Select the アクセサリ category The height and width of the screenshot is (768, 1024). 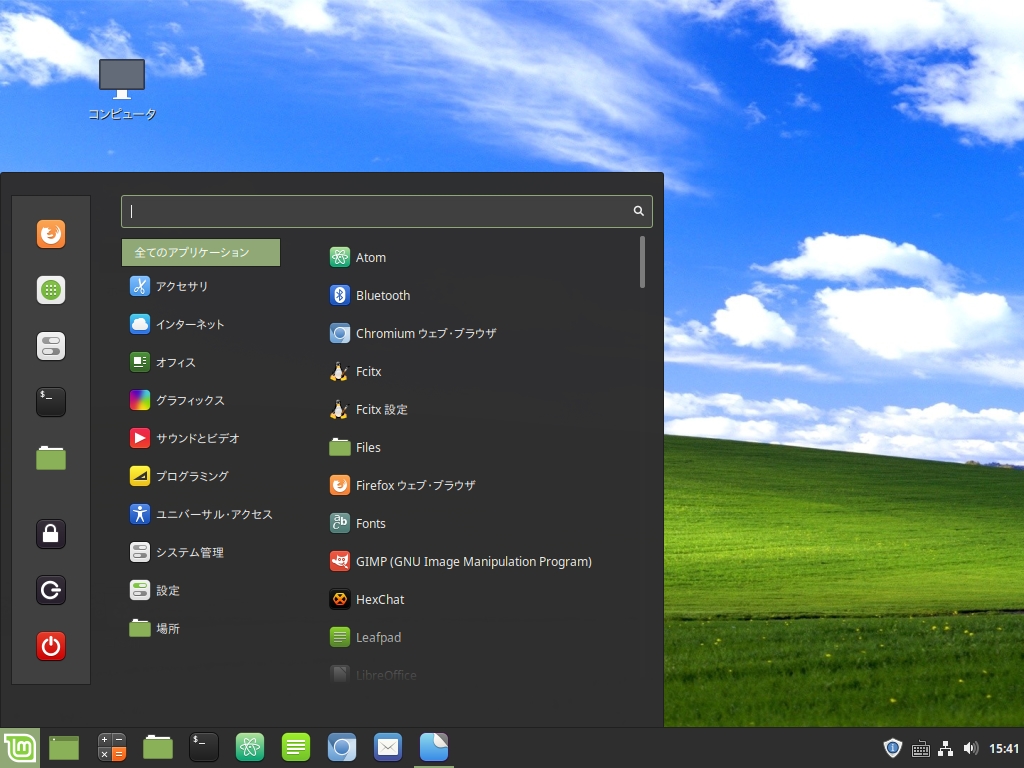(181, 287)
